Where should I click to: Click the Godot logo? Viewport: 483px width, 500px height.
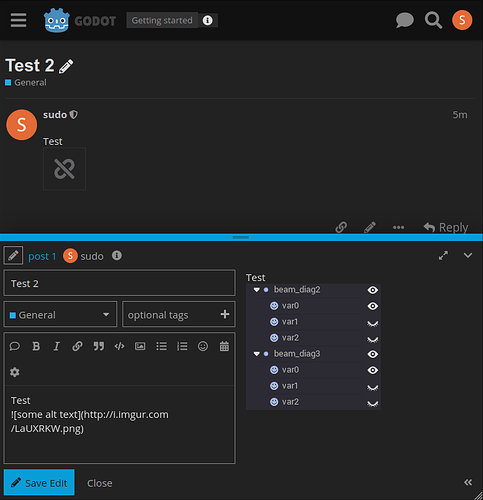coord(80,21)
